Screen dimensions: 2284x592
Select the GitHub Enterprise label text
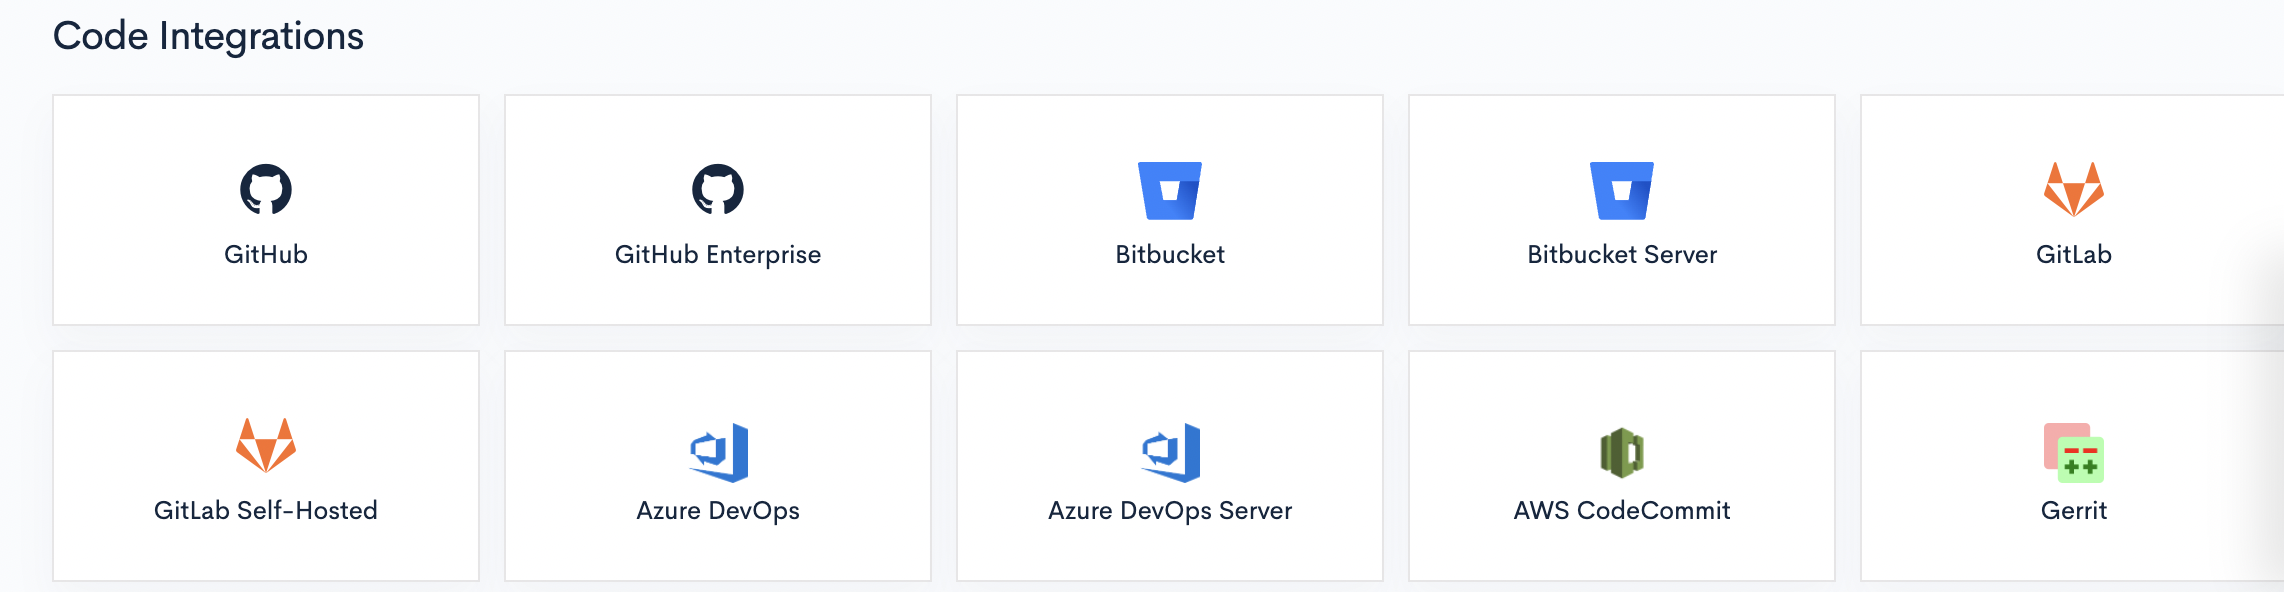click(718, 255)
